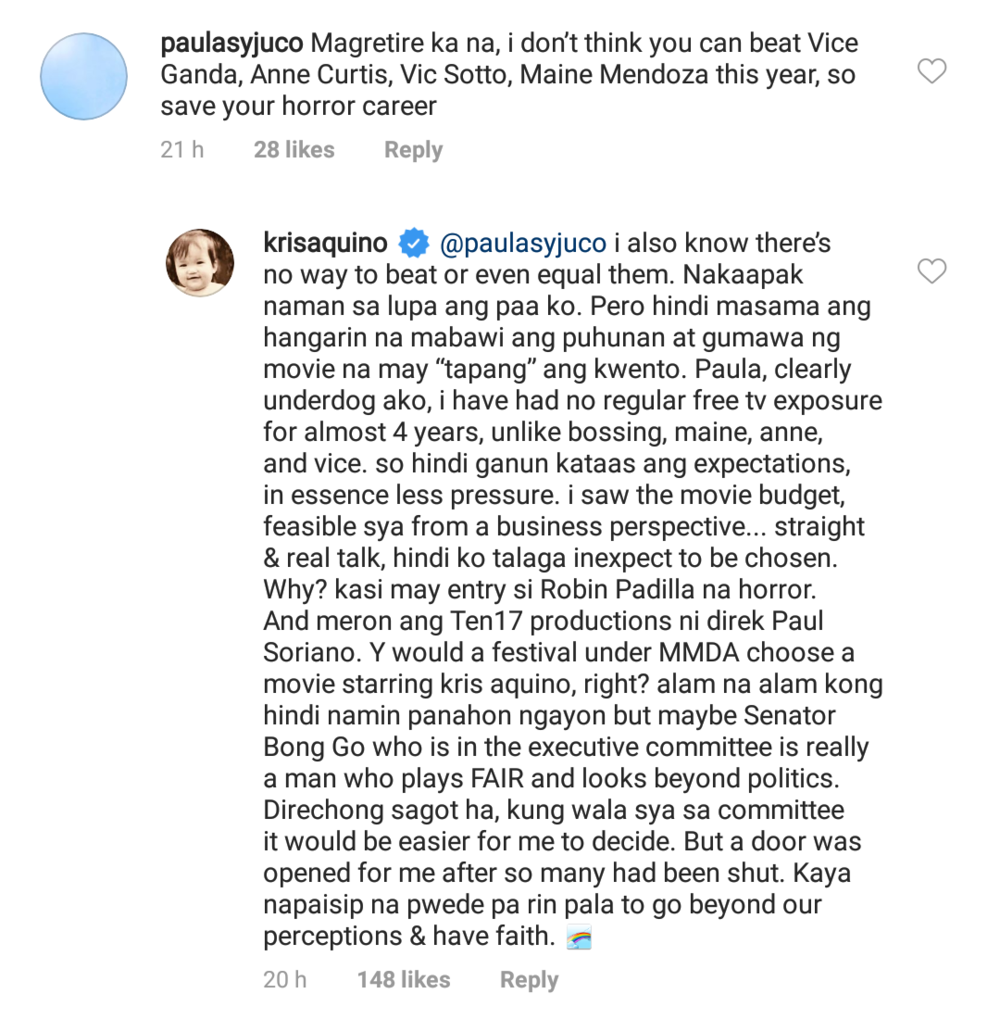The height and width of the screenshot is (1019, 1000).
Task: Open krisaquino's baby photo avatar
Action: click(x=200, y=263)
